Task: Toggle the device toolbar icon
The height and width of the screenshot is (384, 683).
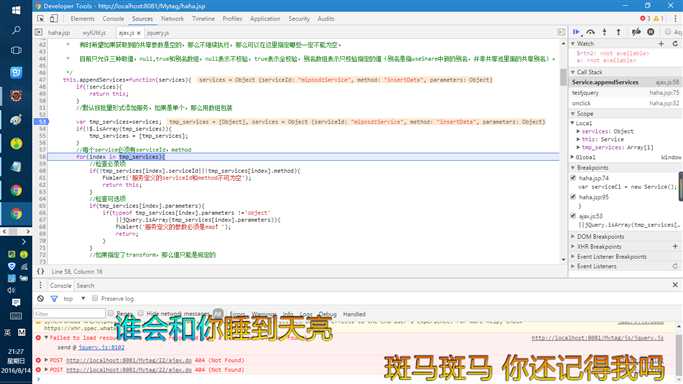Action: (x=53, y=19)
